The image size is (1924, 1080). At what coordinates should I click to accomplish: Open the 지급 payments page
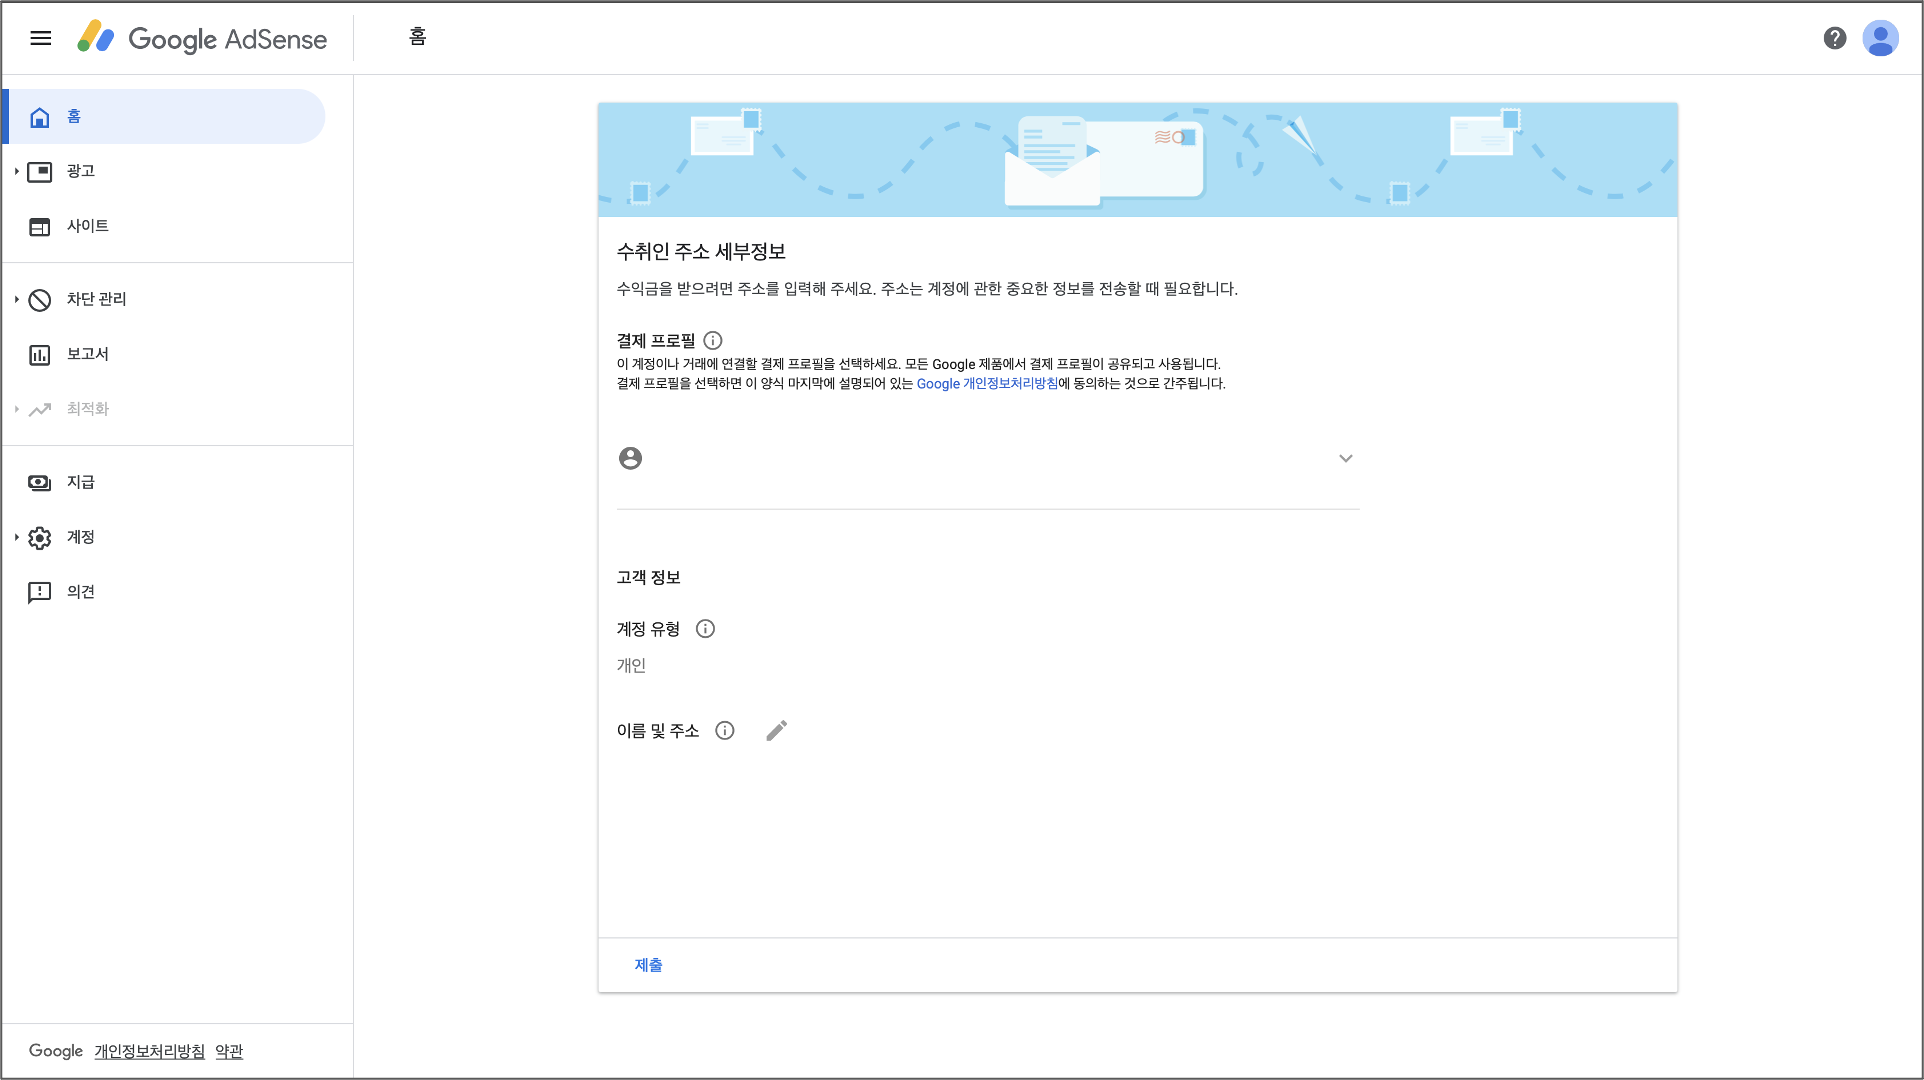pos(80,482)
